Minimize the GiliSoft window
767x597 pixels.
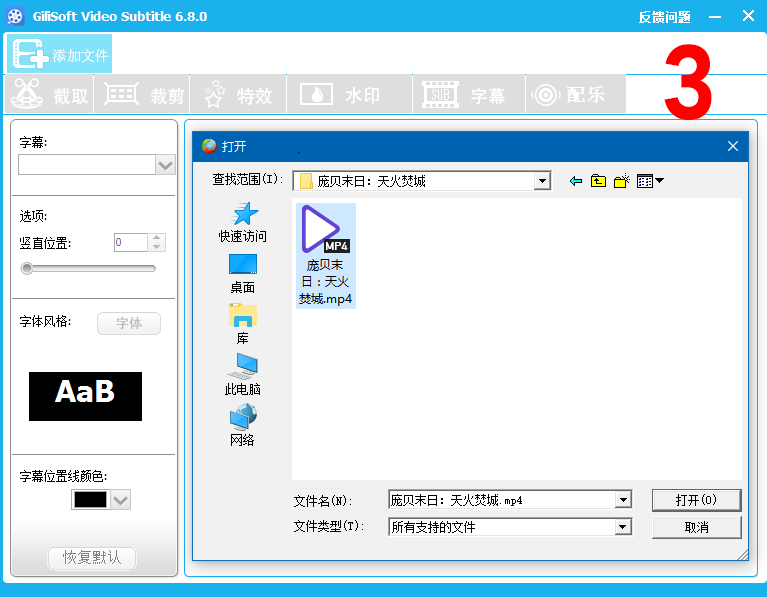(x=715, y=17)
